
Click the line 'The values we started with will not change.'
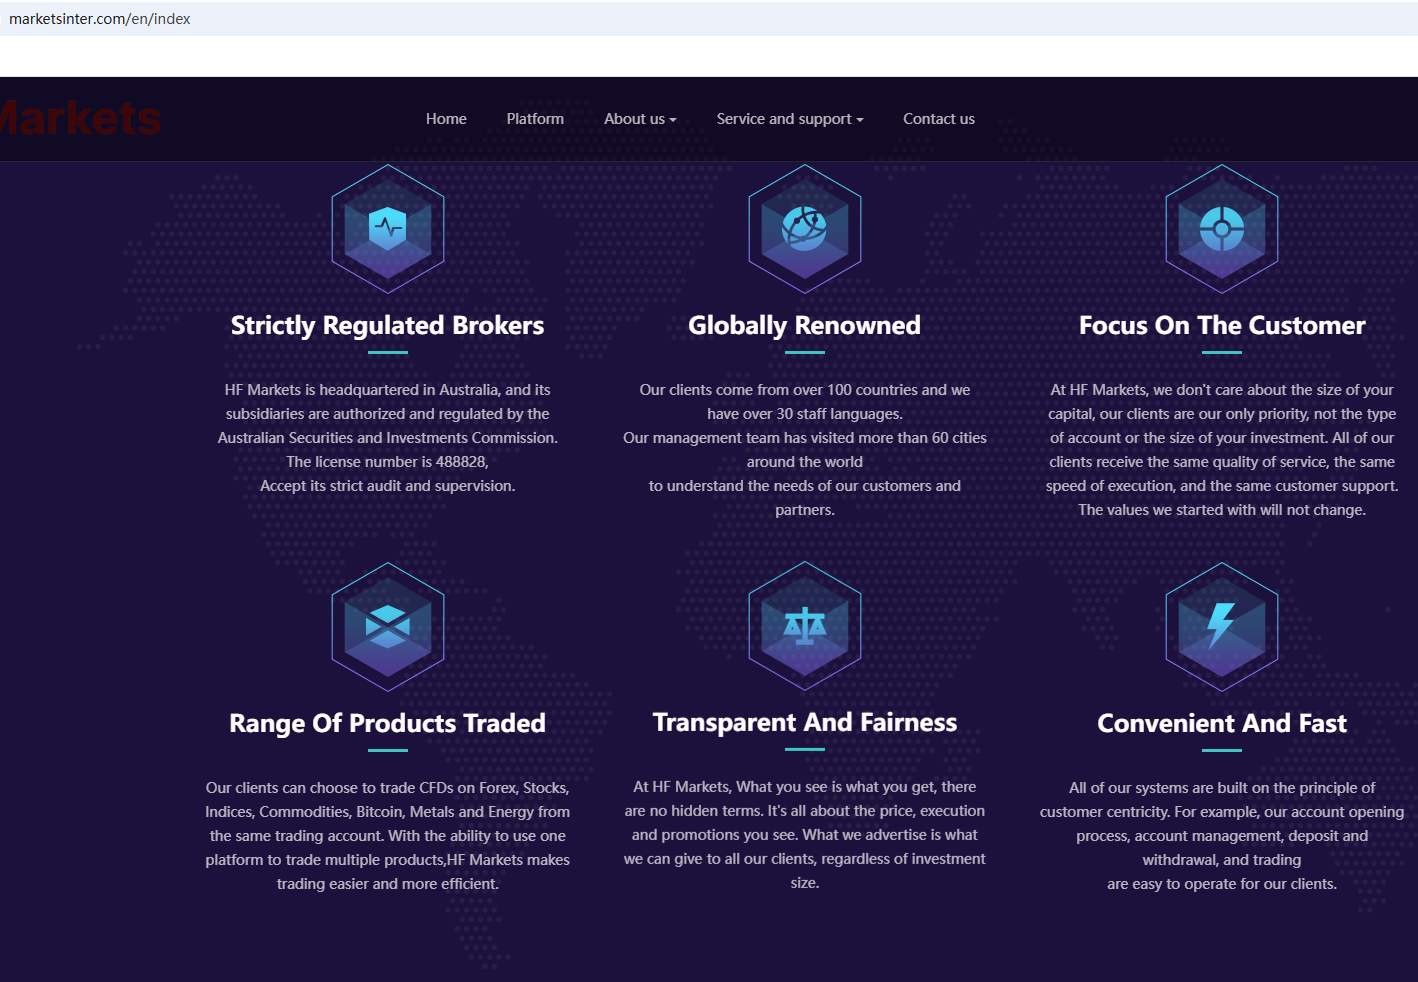tap(1222, 510)
